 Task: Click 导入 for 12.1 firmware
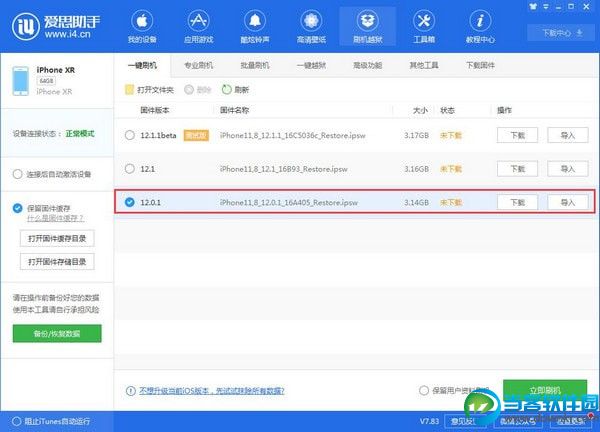pyautogui.click(x=568, y=169)
